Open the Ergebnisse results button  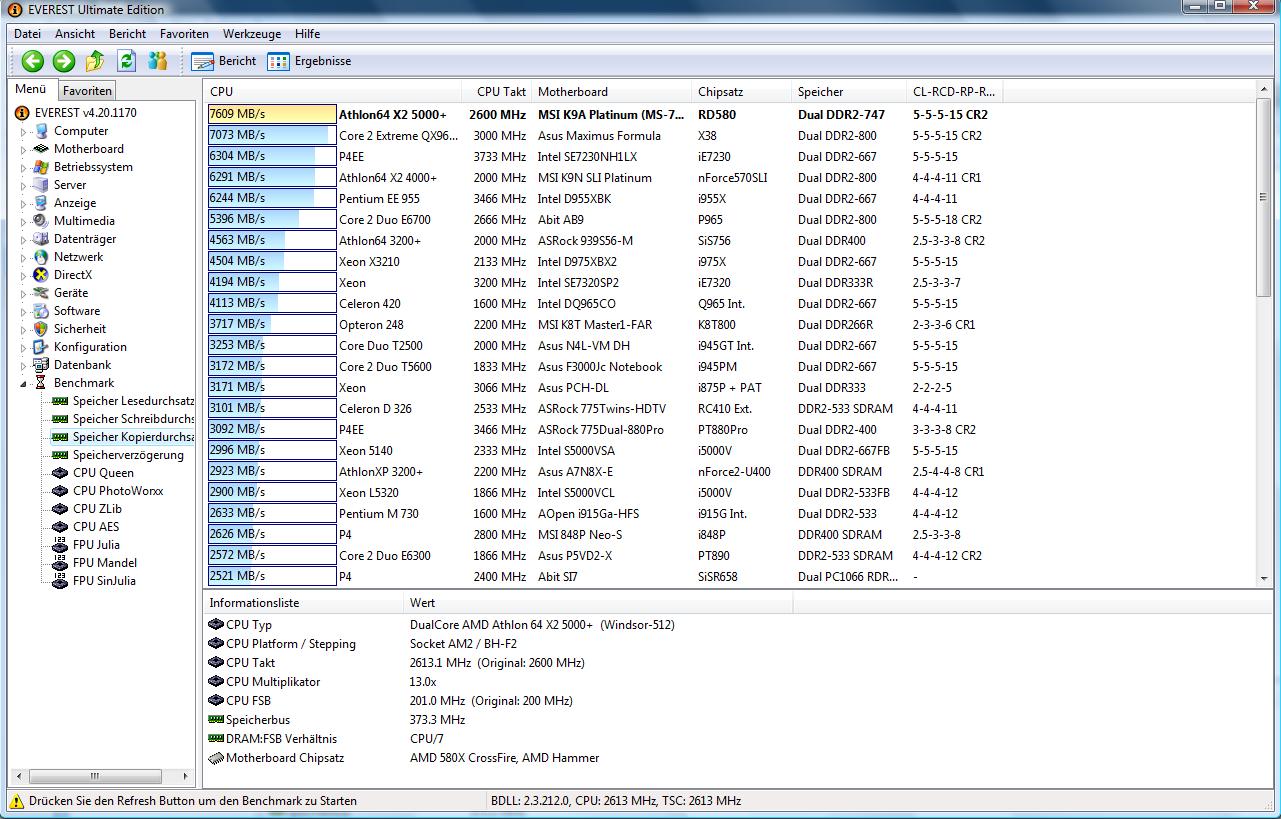click(309, 61)
